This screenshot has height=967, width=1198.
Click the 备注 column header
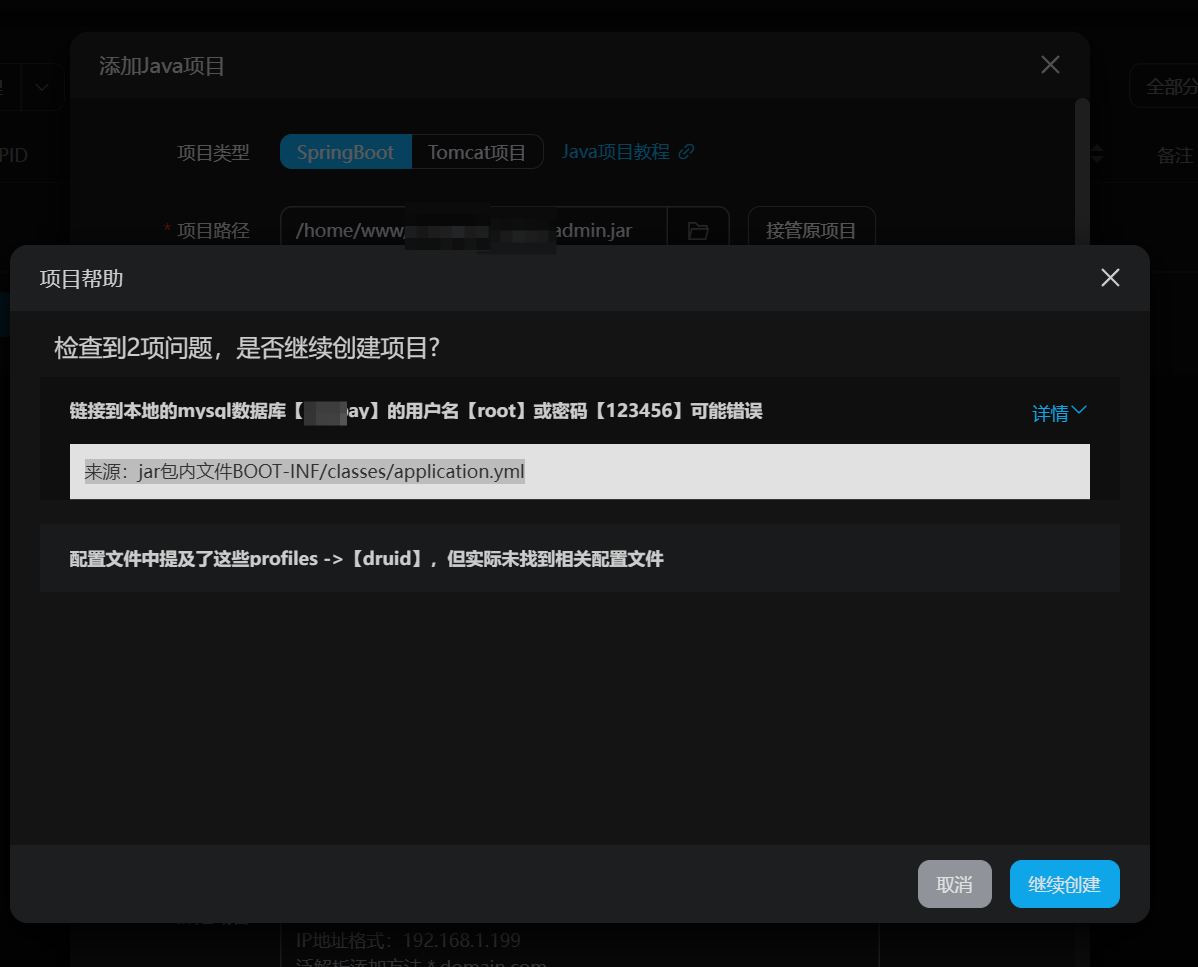[1174, 156]
